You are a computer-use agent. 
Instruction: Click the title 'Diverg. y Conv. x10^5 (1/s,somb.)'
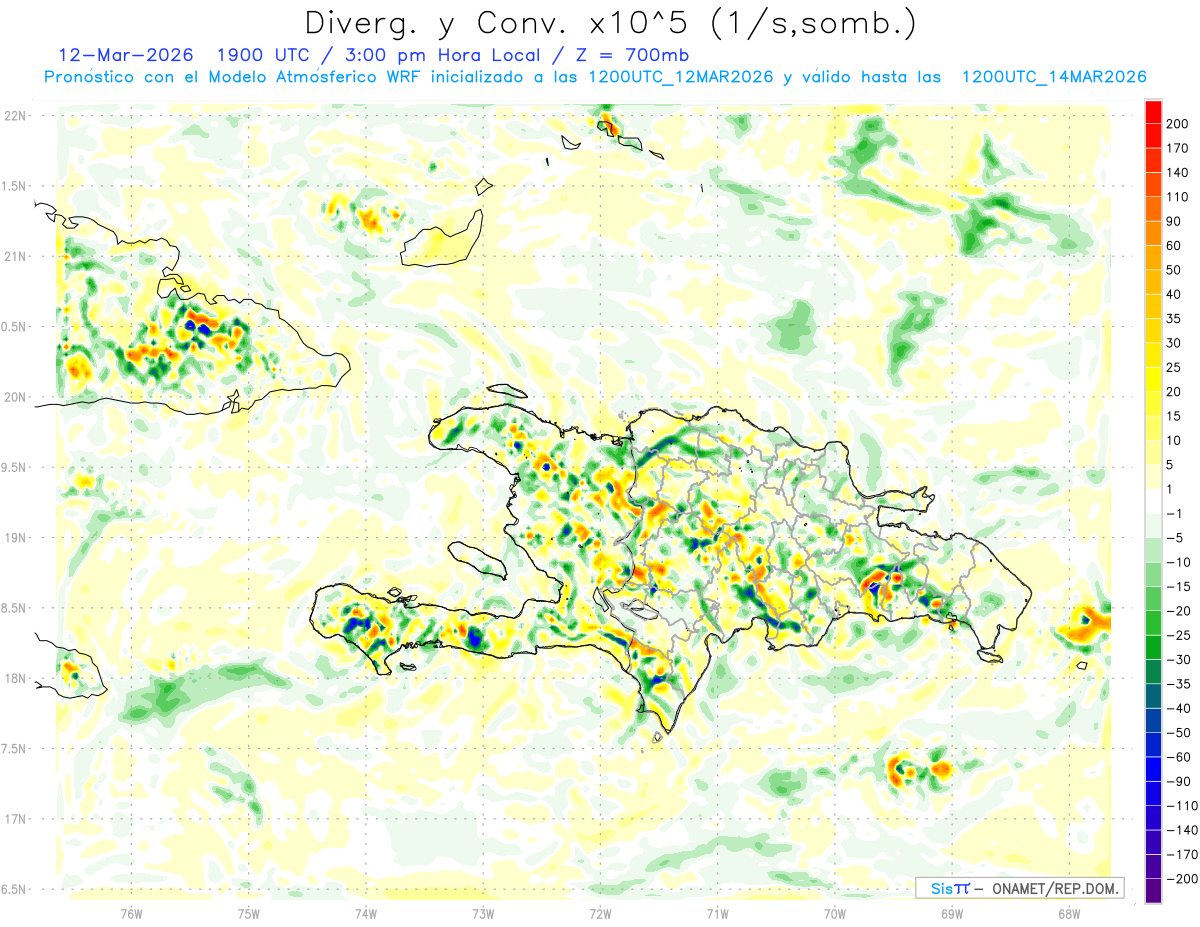(x=610, y=23)
